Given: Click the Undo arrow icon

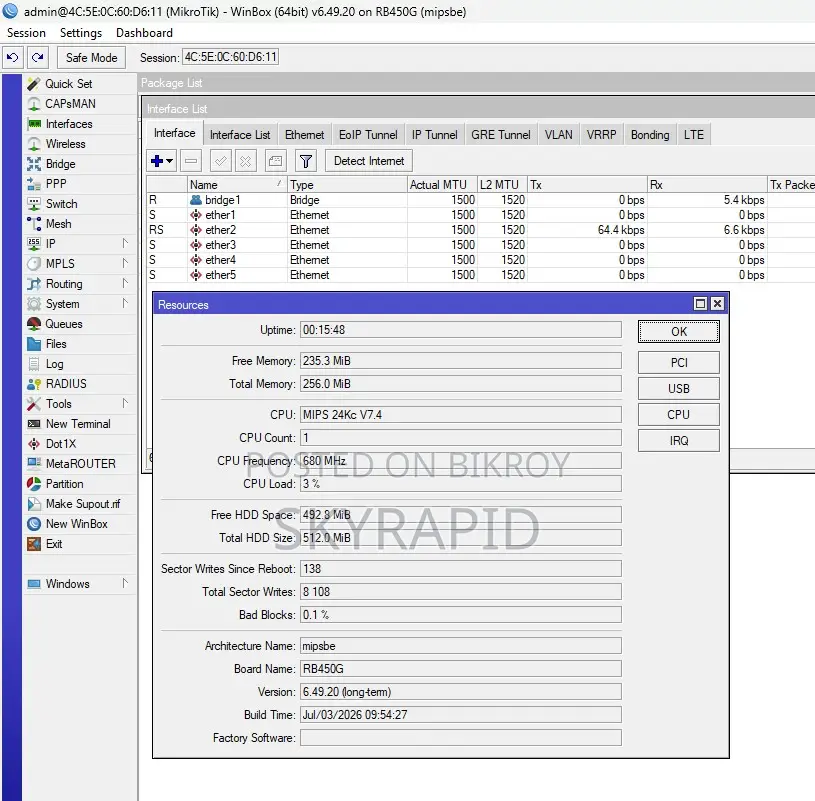Looking at the screenshot, I should click(x=12, y=57).
